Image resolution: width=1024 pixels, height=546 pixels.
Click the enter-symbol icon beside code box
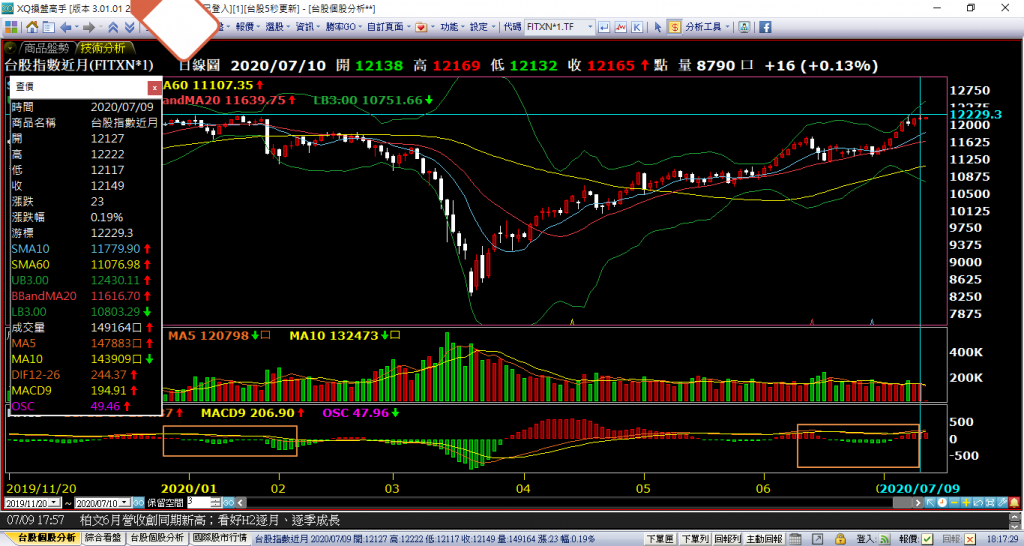[x=604, y=27]
